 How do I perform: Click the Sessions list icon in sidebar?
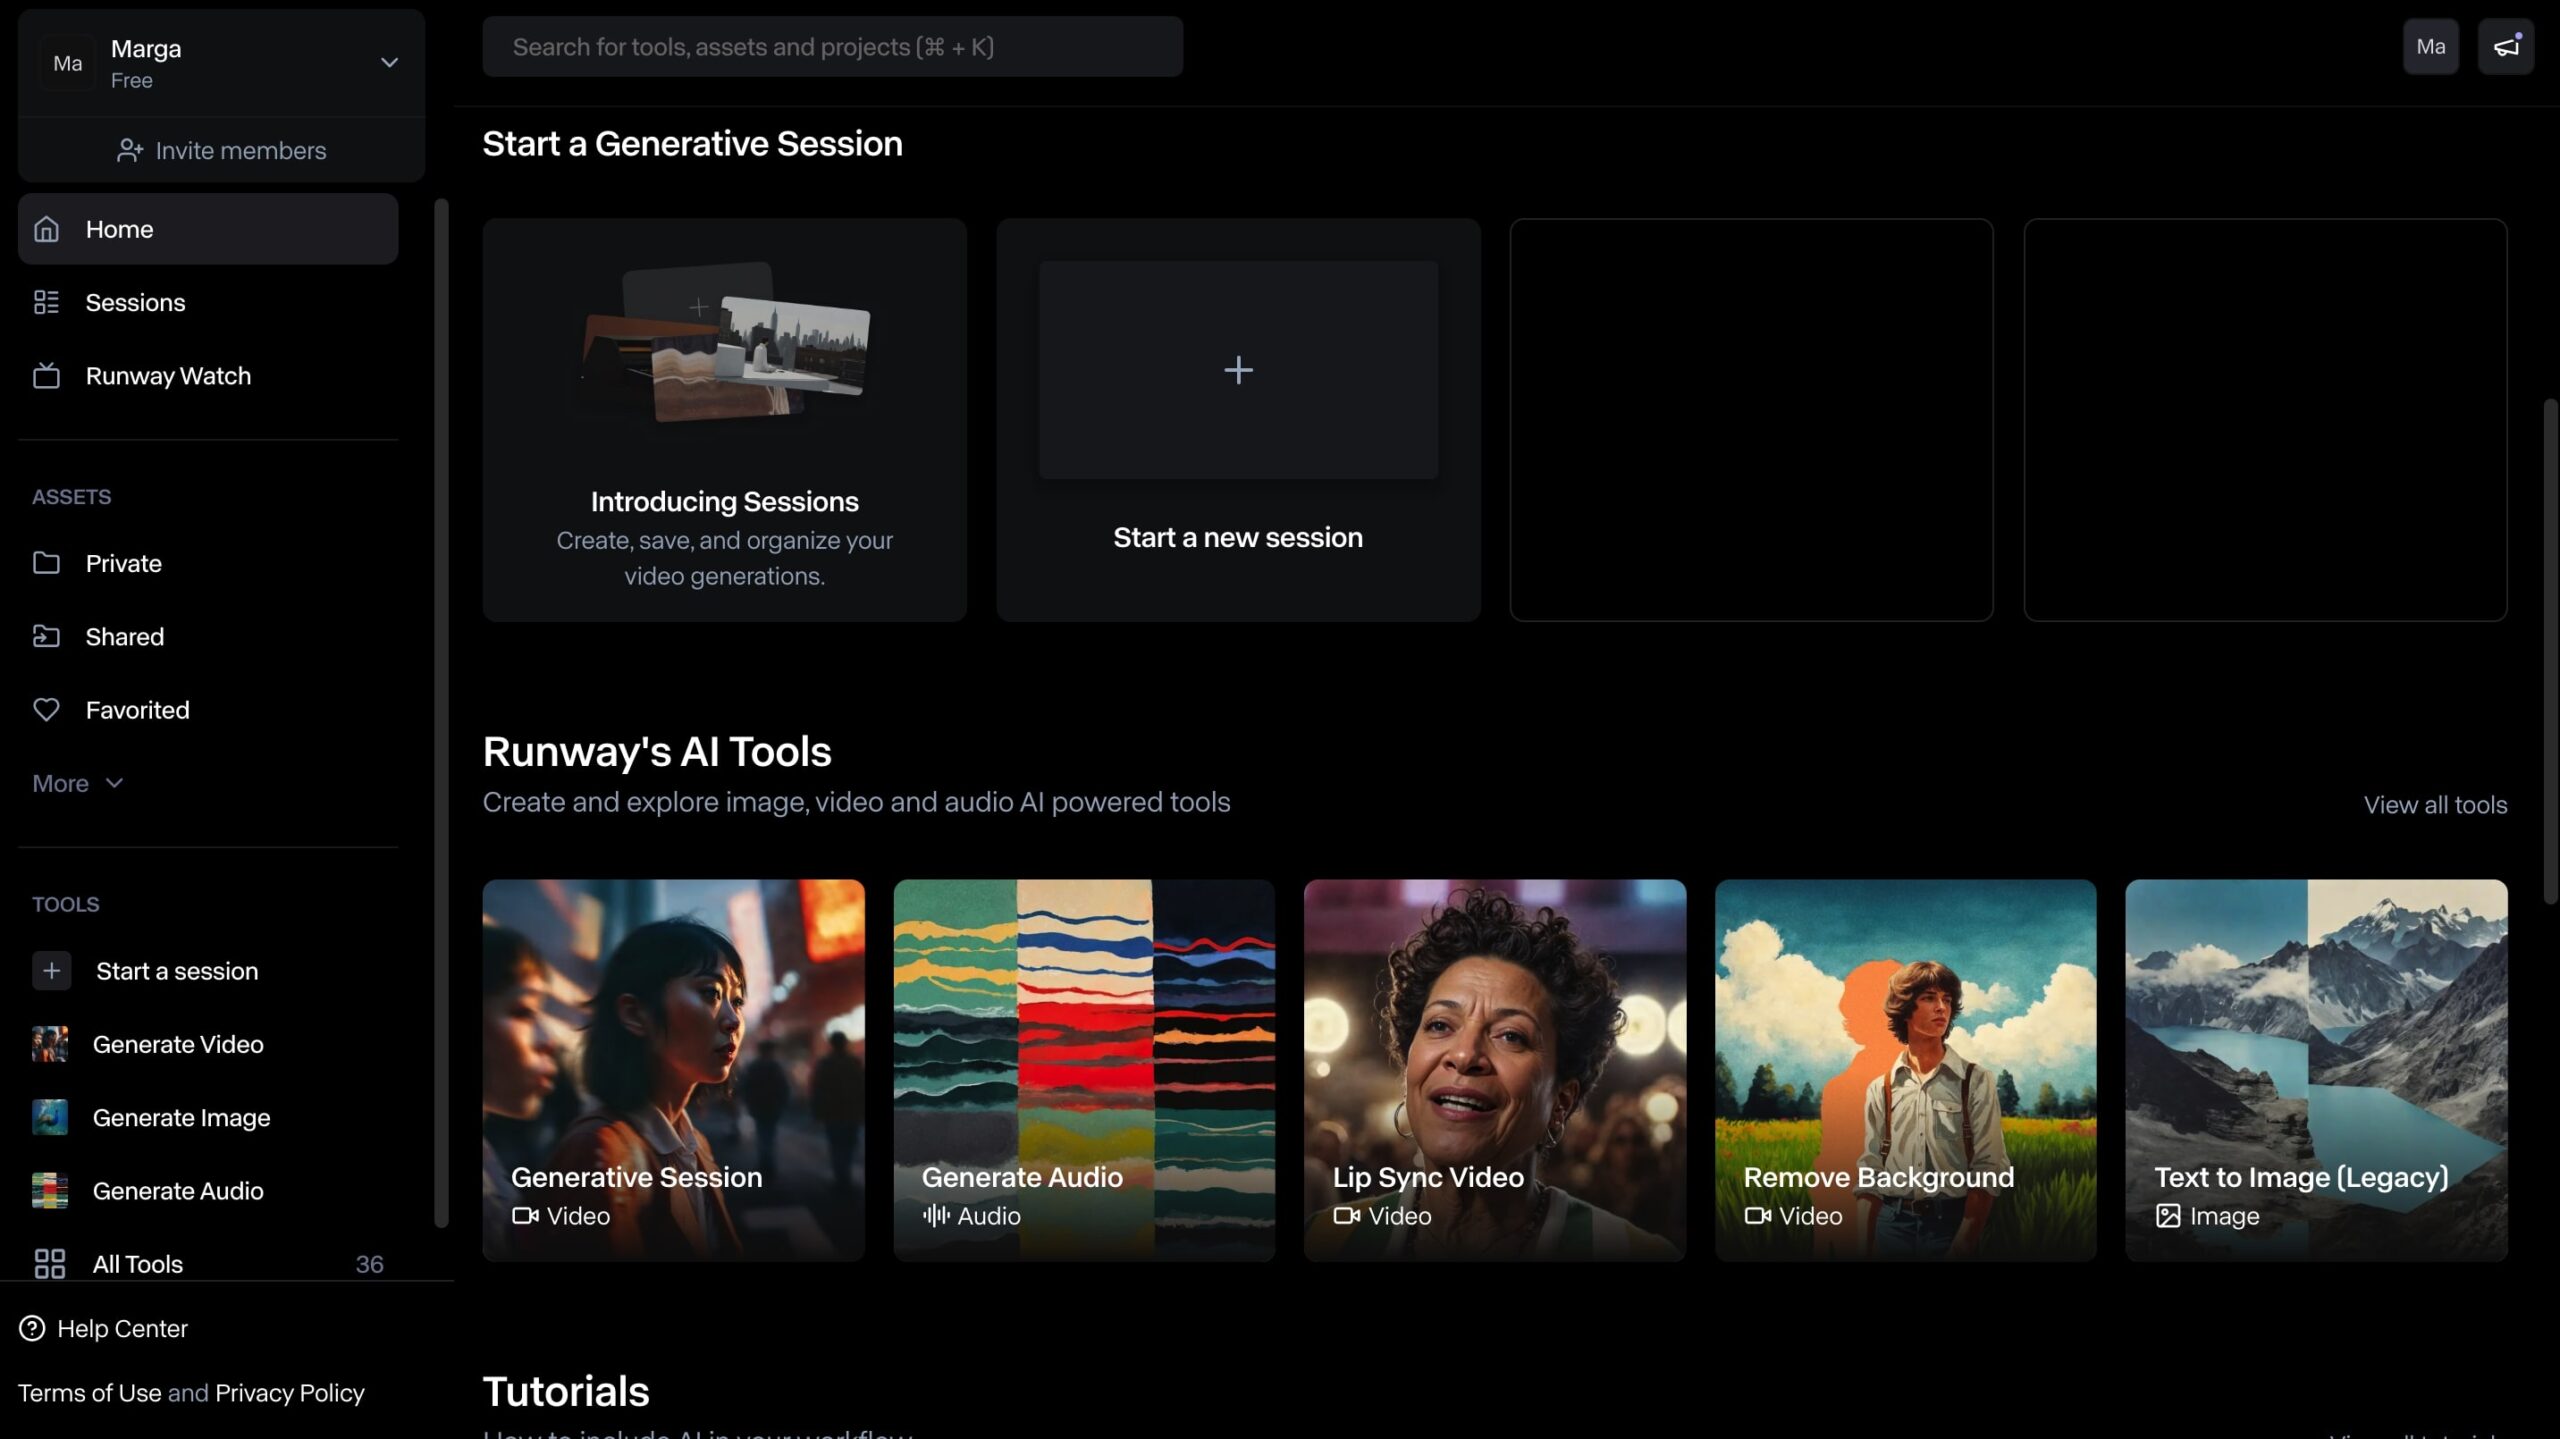[x=46, y=302]
